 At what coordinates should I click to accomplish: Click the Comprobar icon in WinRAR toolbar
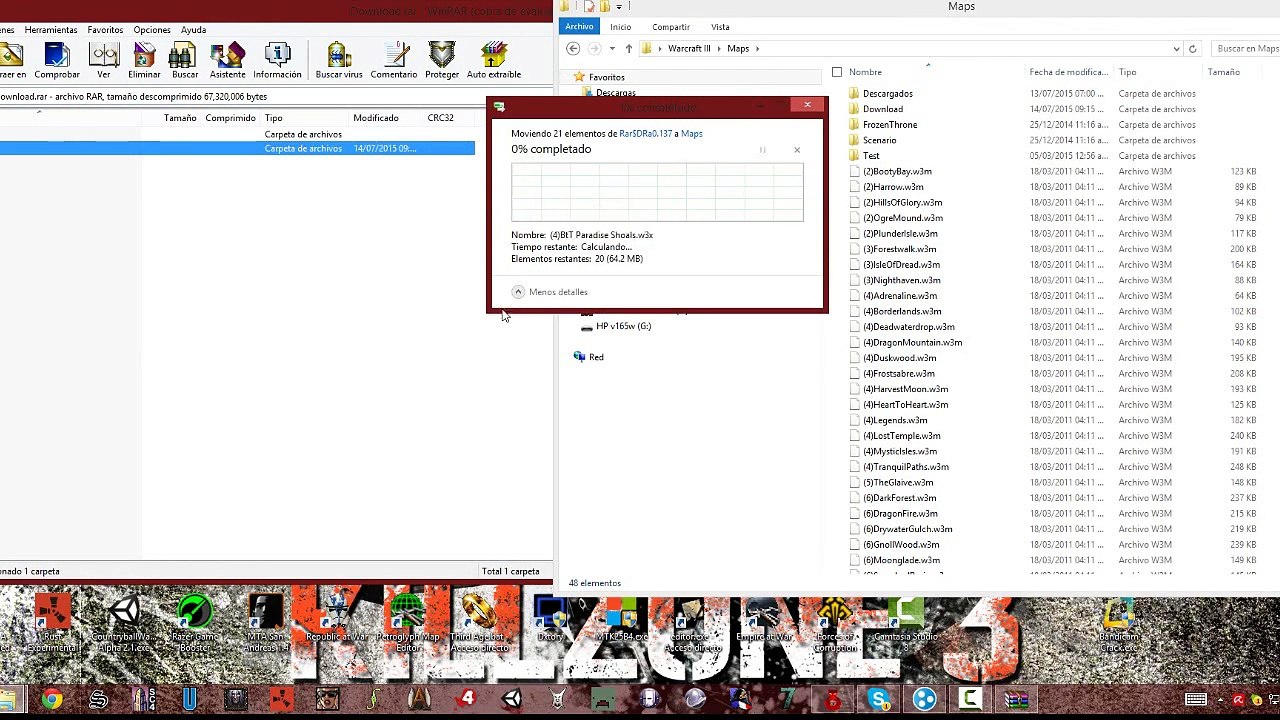pos(57,60)
